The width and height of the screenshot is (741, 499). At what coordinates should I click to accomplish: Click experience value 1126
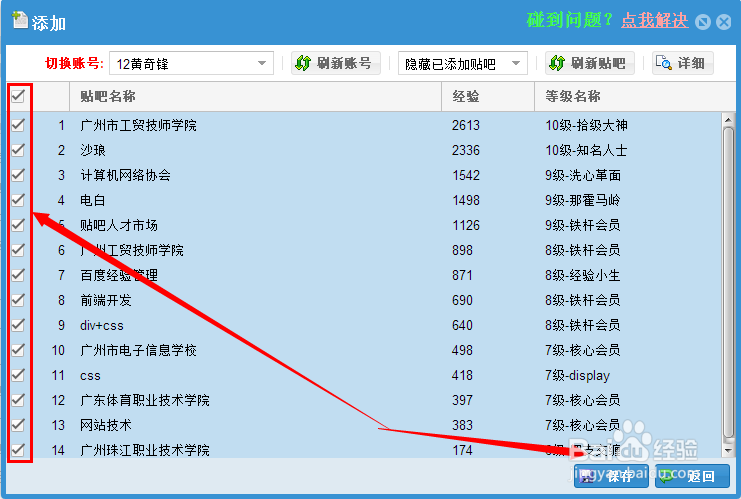point(466,225)
